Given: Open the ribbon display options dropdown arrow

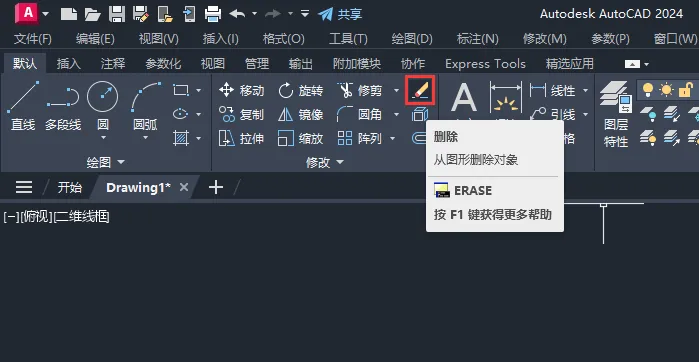Looking at the screenshot, I should point(646,64).
